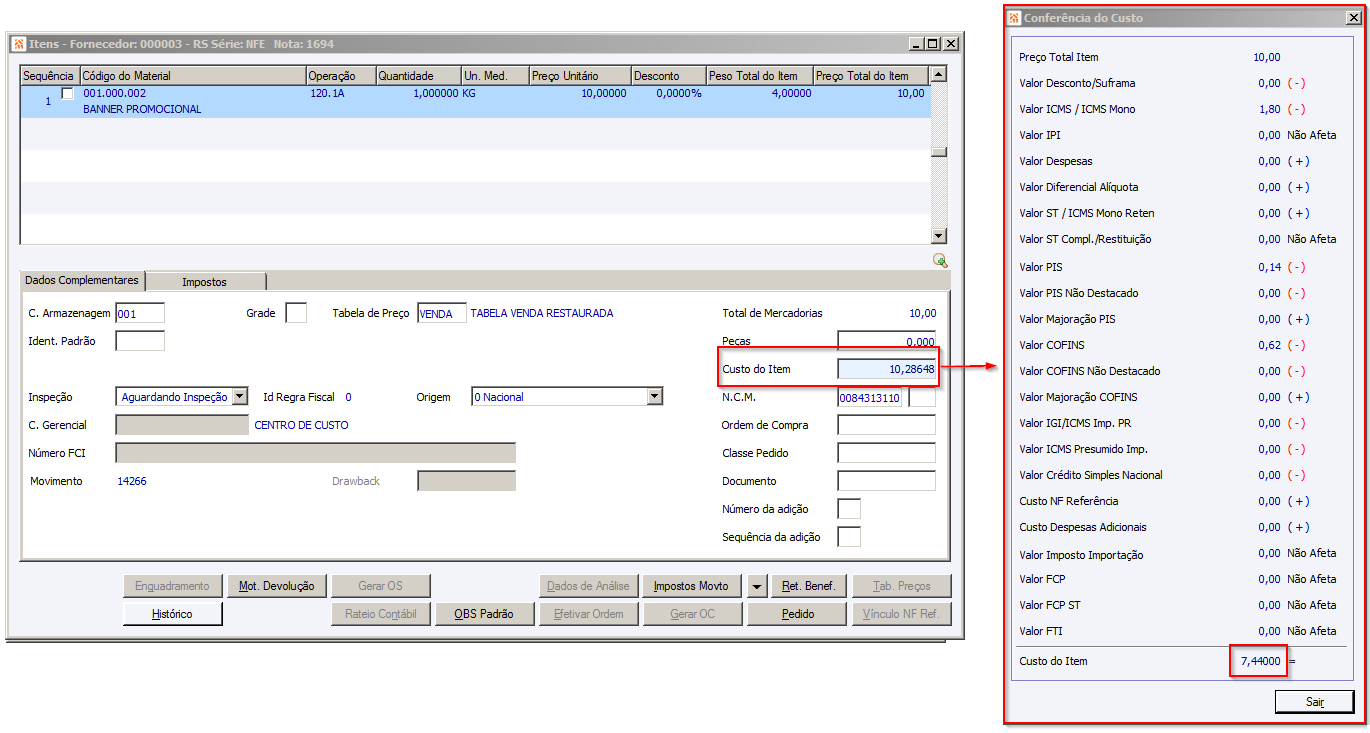The image size is (1370, 733).
Task: Click the Rateio Contábil button
Action: click(x=381, y=614)
